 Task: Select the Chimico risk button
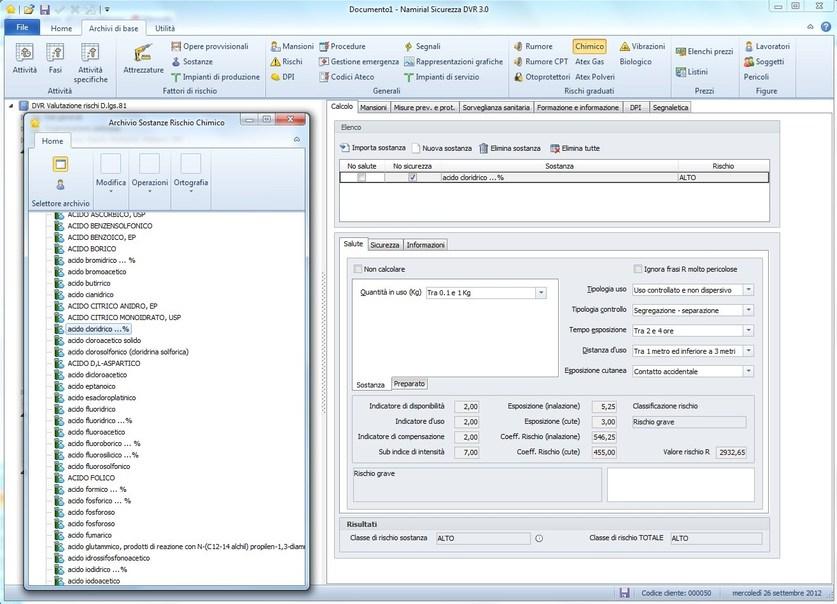click(x=589, y=46)
